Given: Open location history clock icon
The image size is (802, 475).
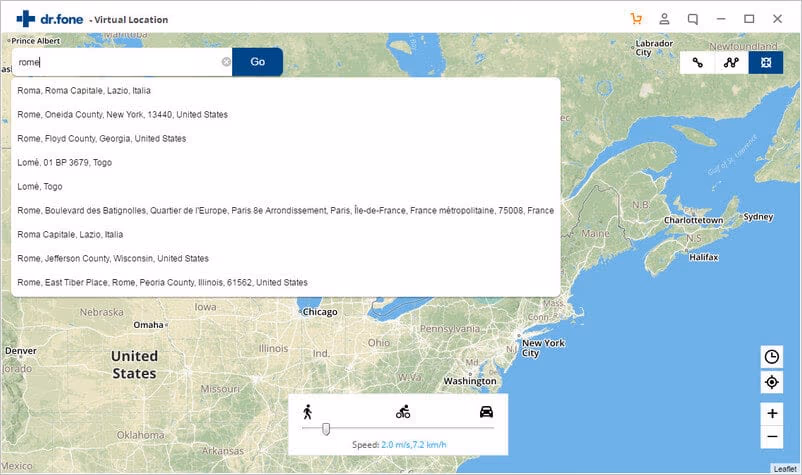Looking at the screenshot, I should coord(771,357).
